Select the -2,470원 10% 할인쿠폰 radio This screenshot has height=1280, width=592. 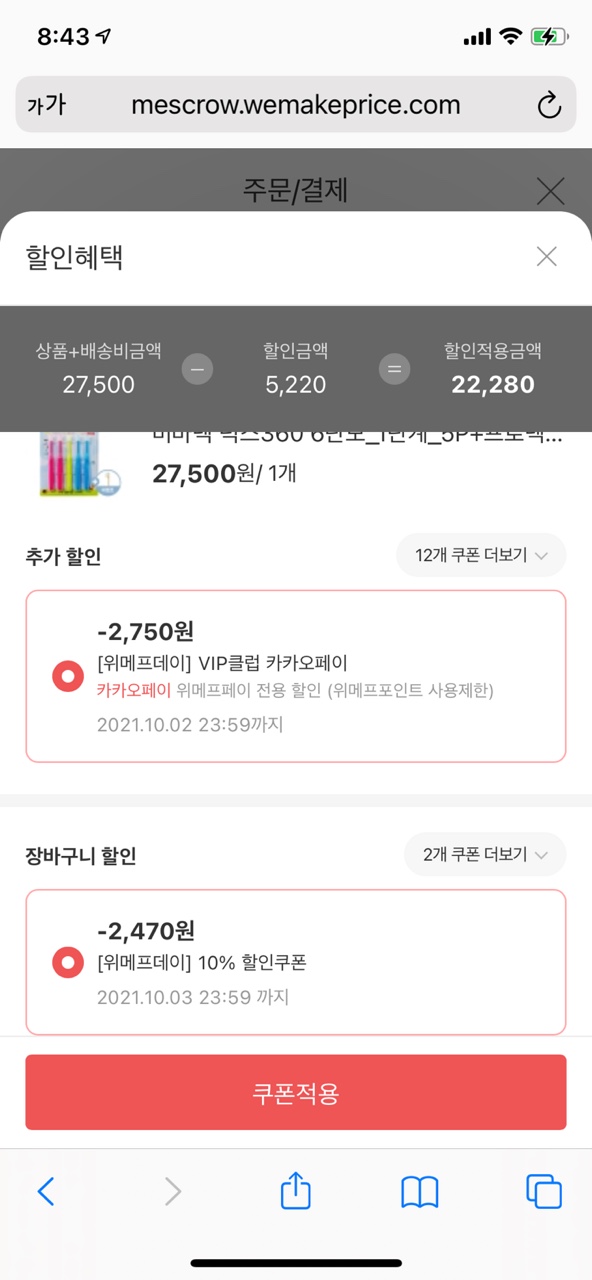pyautogui.click(x=68, y=963)
